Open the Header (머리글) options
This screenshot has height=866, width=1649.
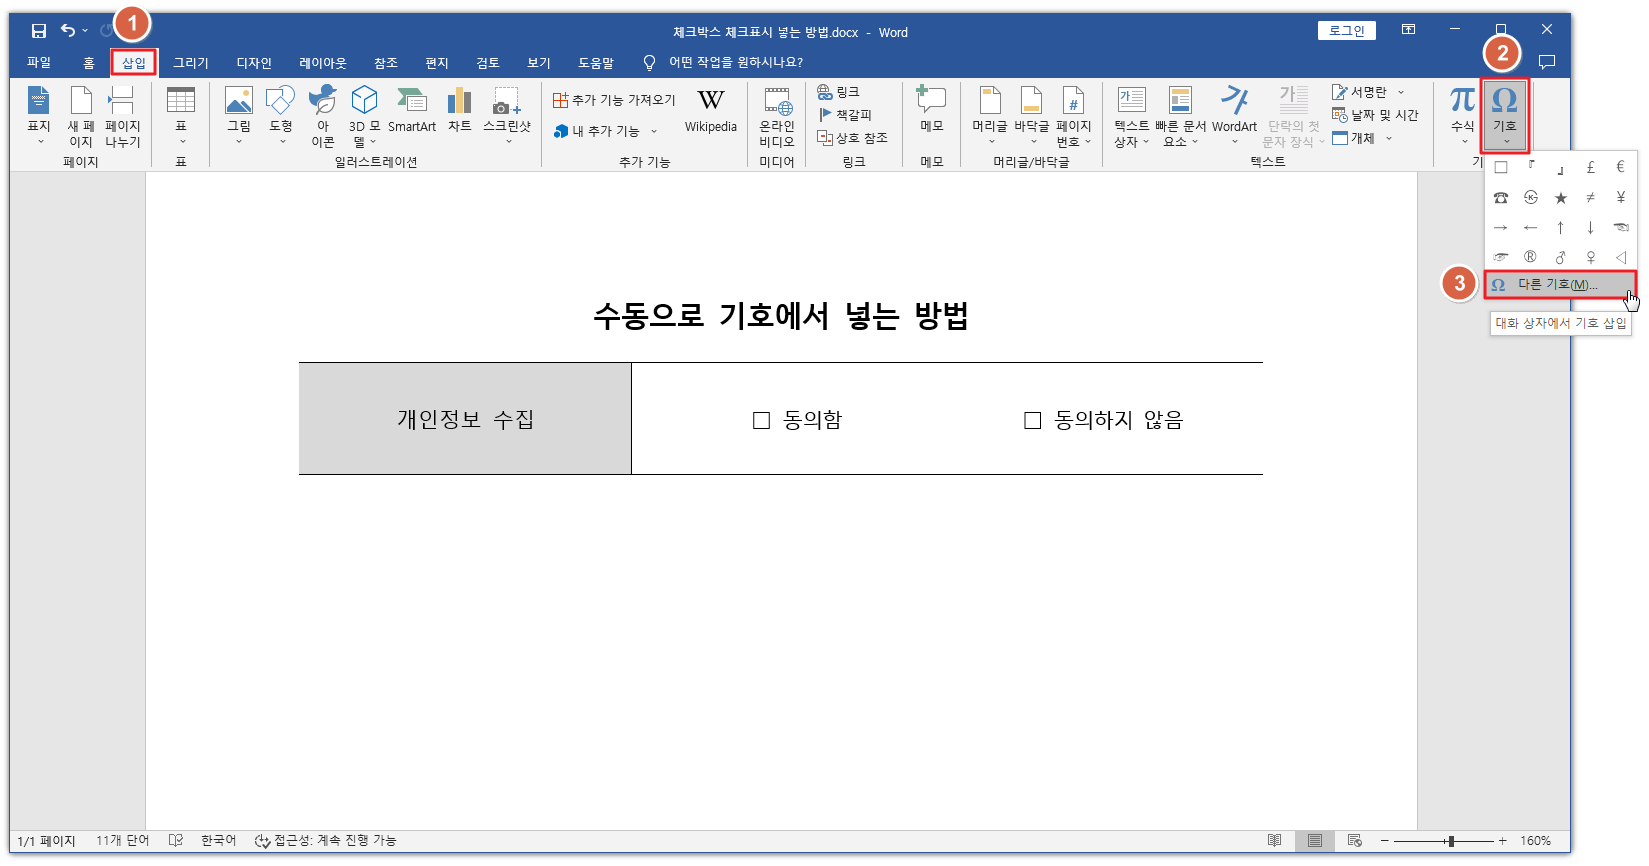tap(990, 116)
